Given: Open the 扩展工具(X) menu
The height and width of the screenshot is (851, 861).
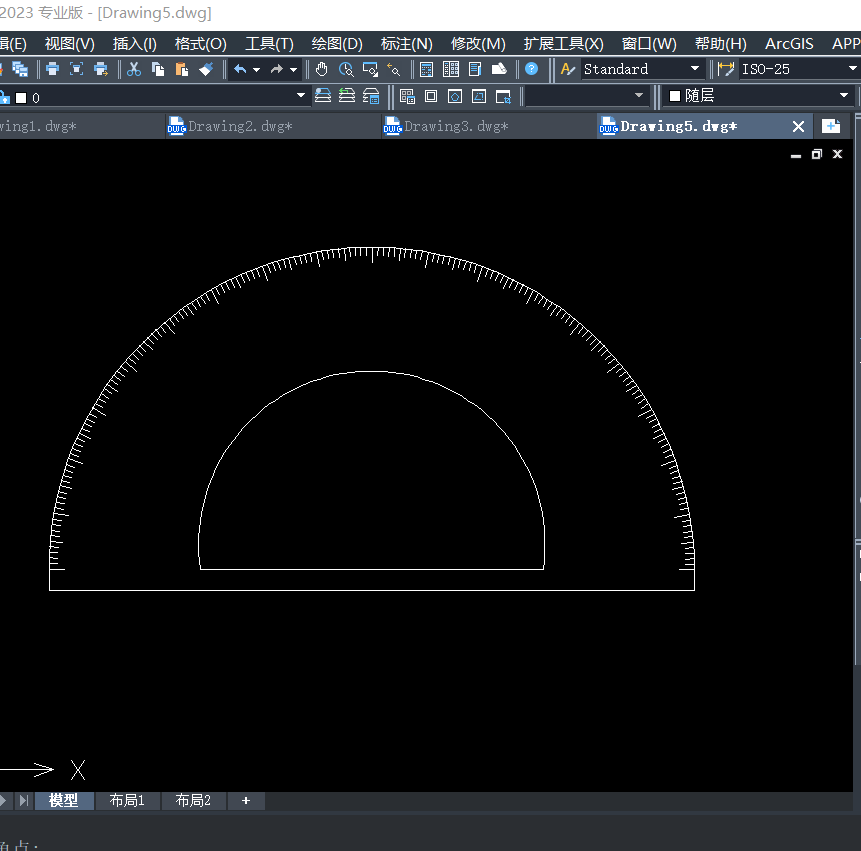Looking at the screenshot, I should (563, 44).
